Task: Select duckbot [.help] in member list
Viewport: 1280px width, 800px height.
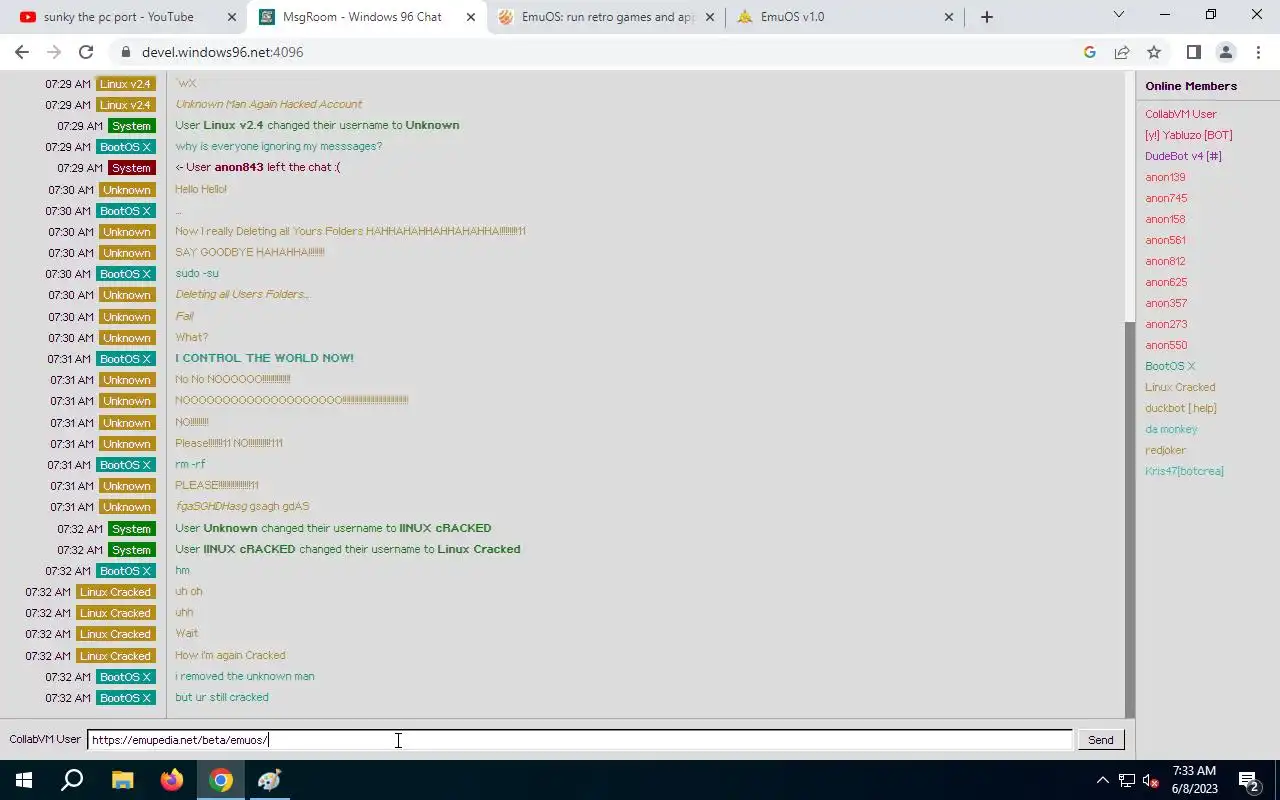Action: 1181,408
